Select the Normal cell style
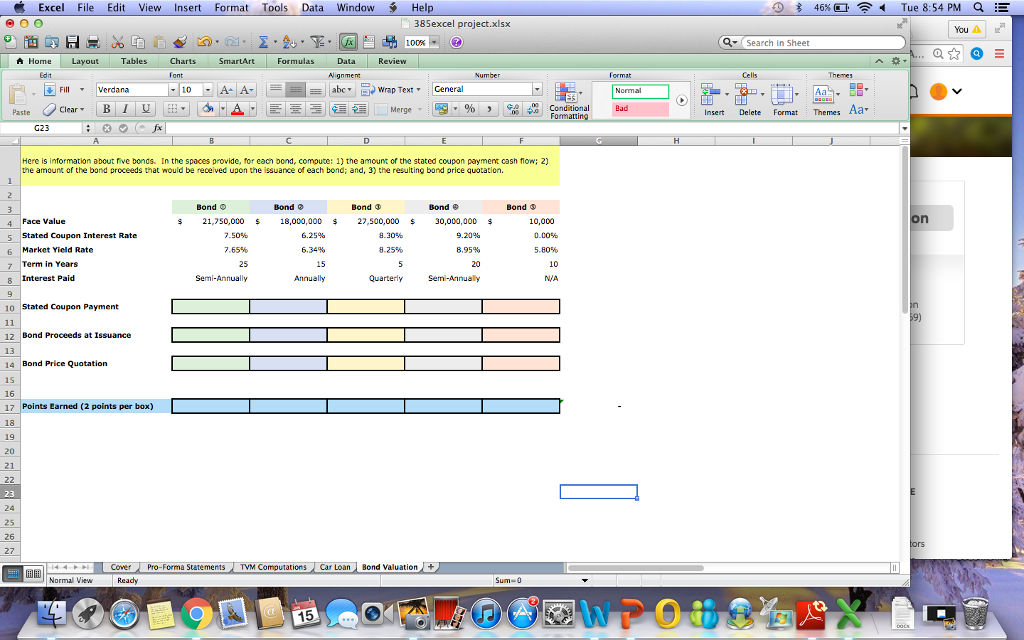Viewport: 1024px width, 640px height. tap(640, 91)
